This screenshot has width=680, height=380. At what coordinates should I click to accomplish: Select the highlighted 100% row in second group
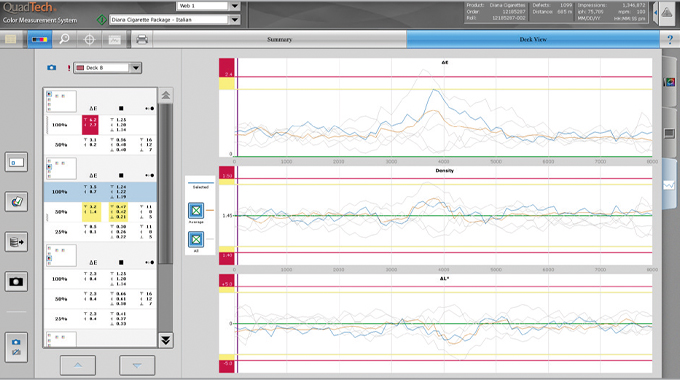click(100, 192)
